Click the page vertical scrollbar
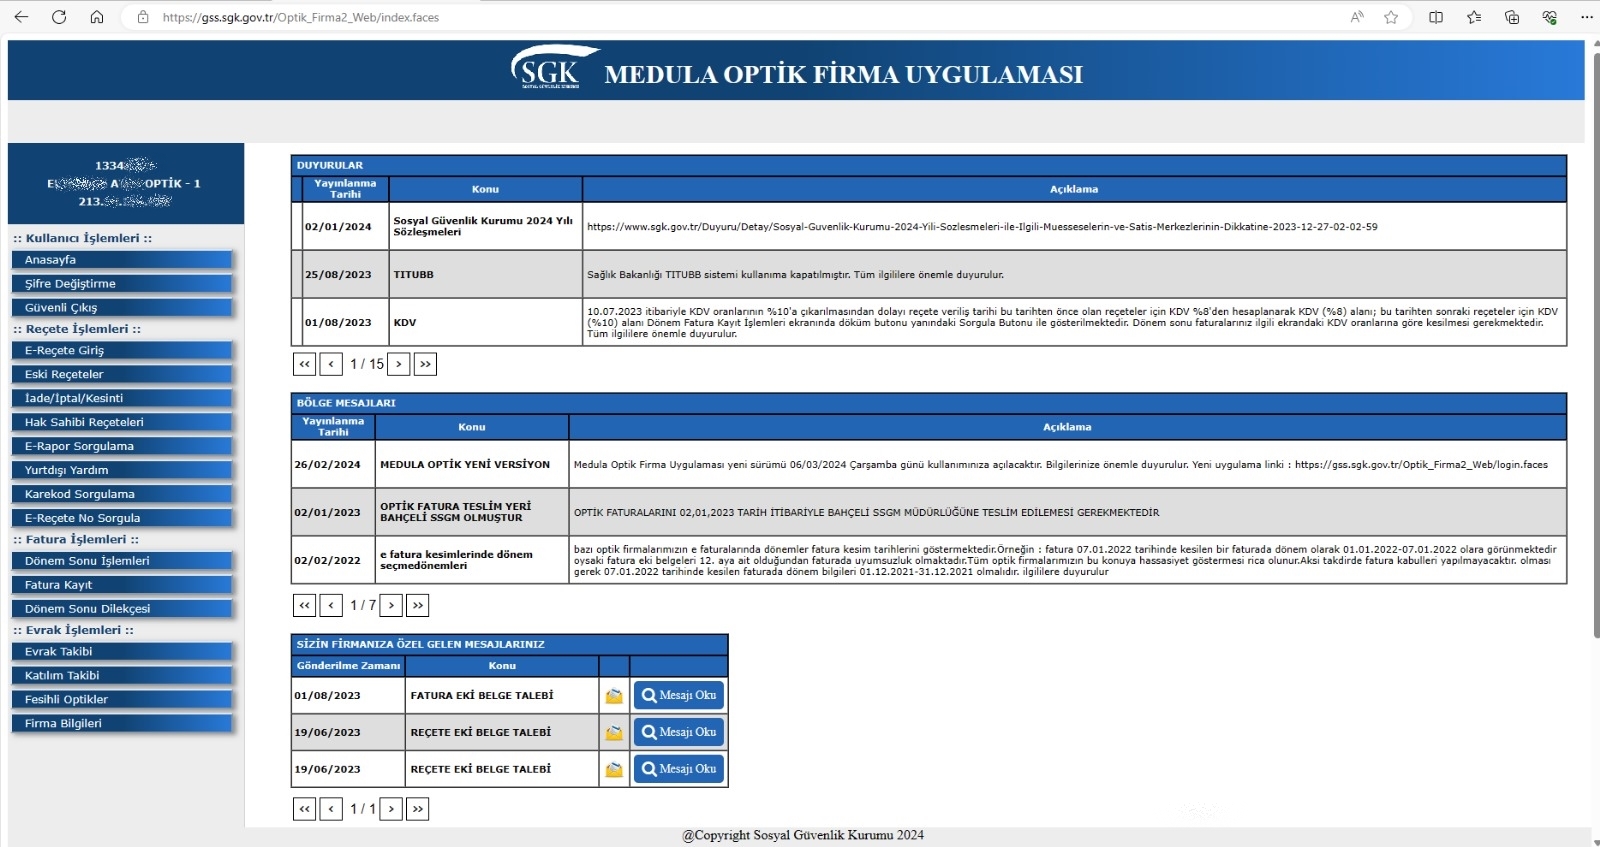This screenshot has height=847, width=1600. pyautogui.click(x=1594, y=340)
